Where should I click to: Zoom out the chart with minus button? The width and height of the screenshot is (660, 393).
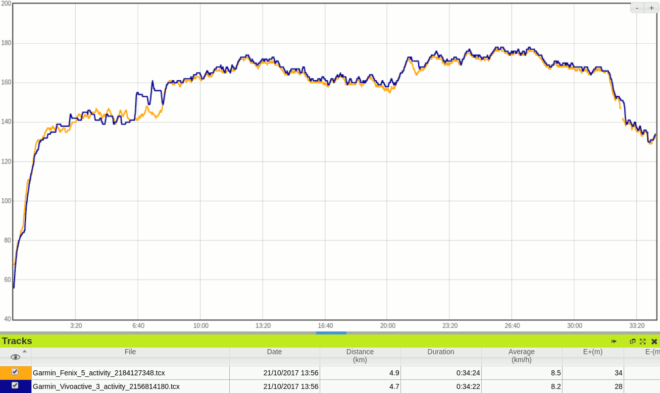point(637,8)
